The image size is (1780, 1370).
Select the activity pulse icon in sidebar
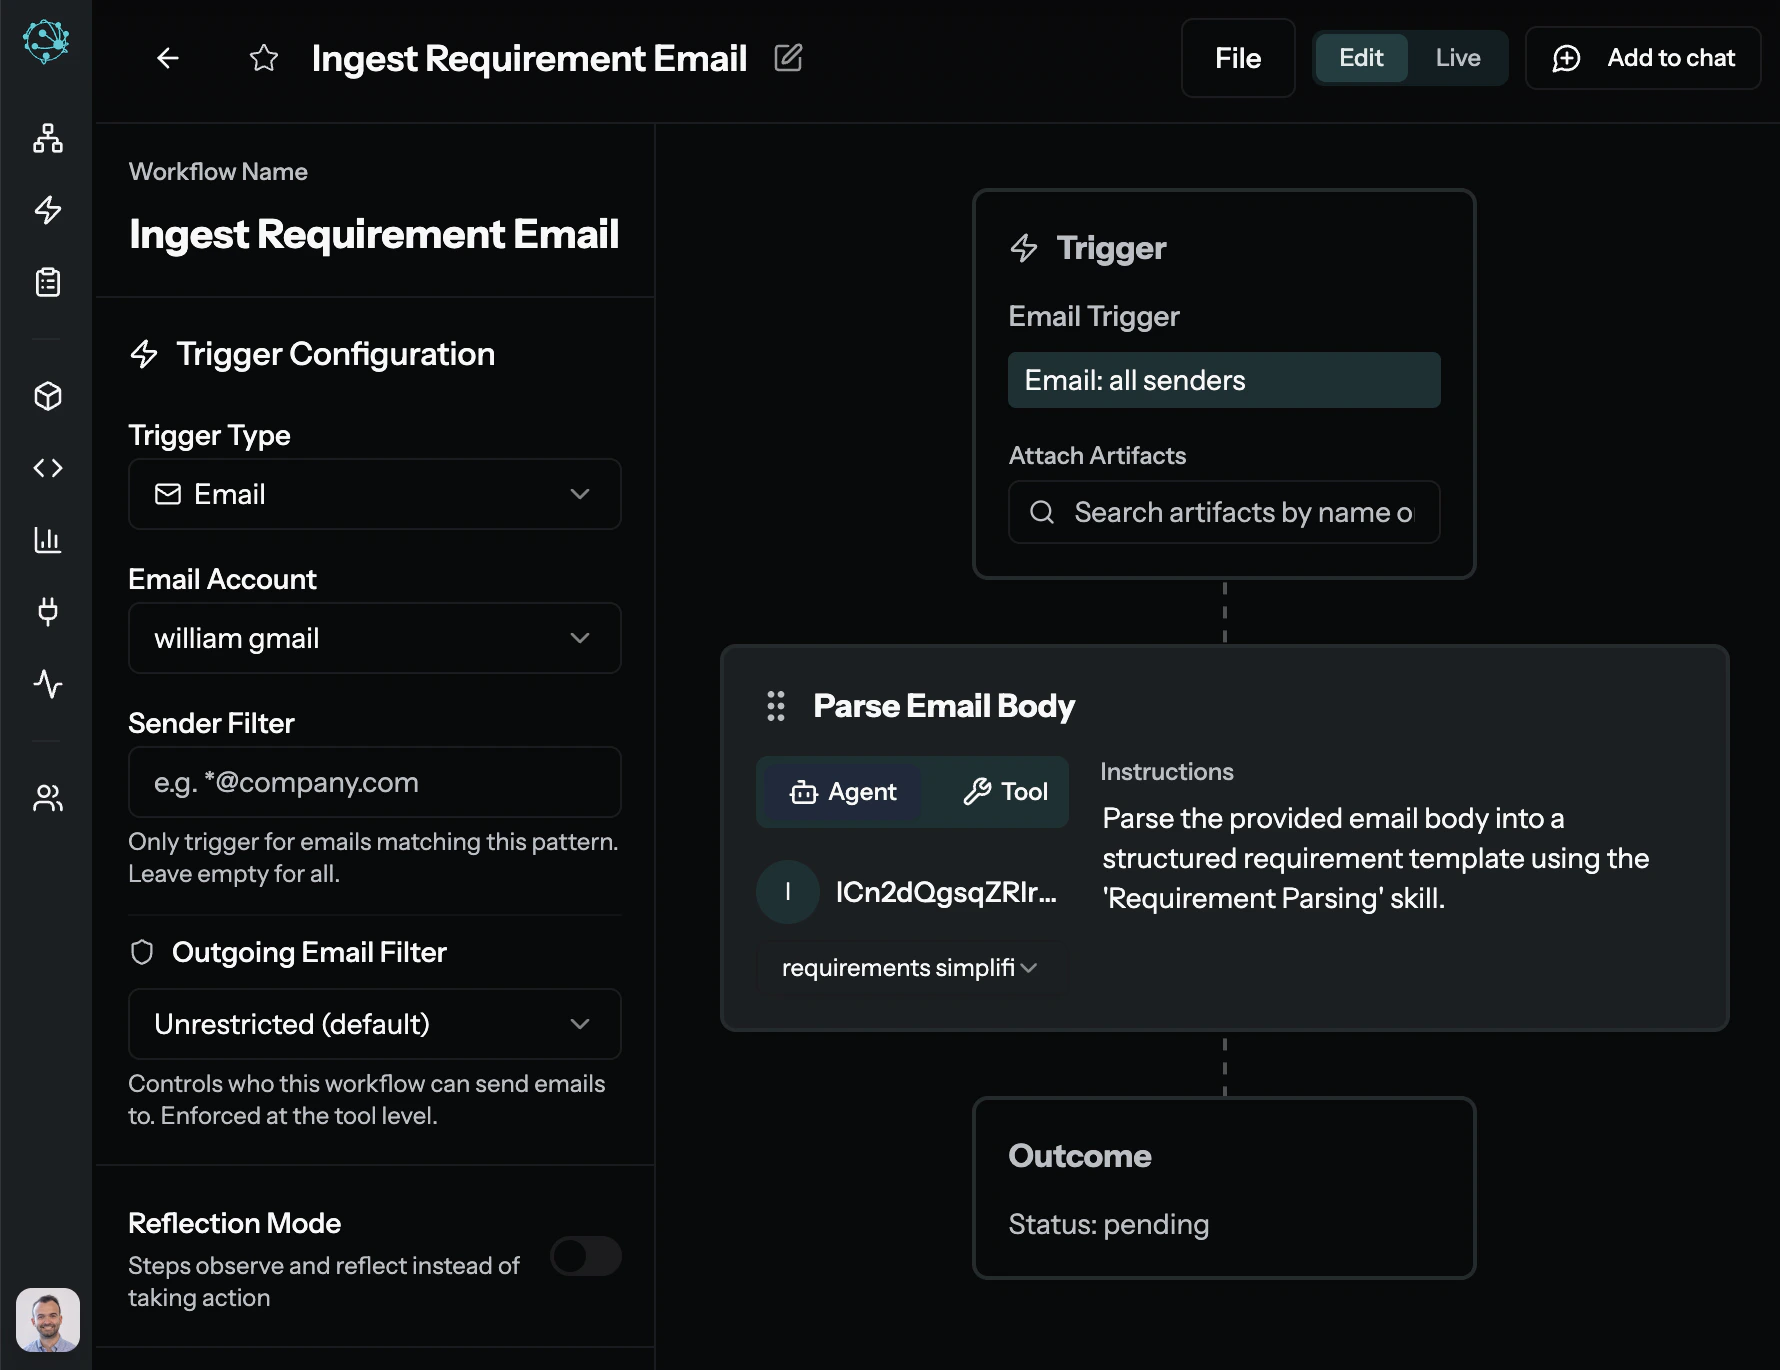(x=47, y=685)
